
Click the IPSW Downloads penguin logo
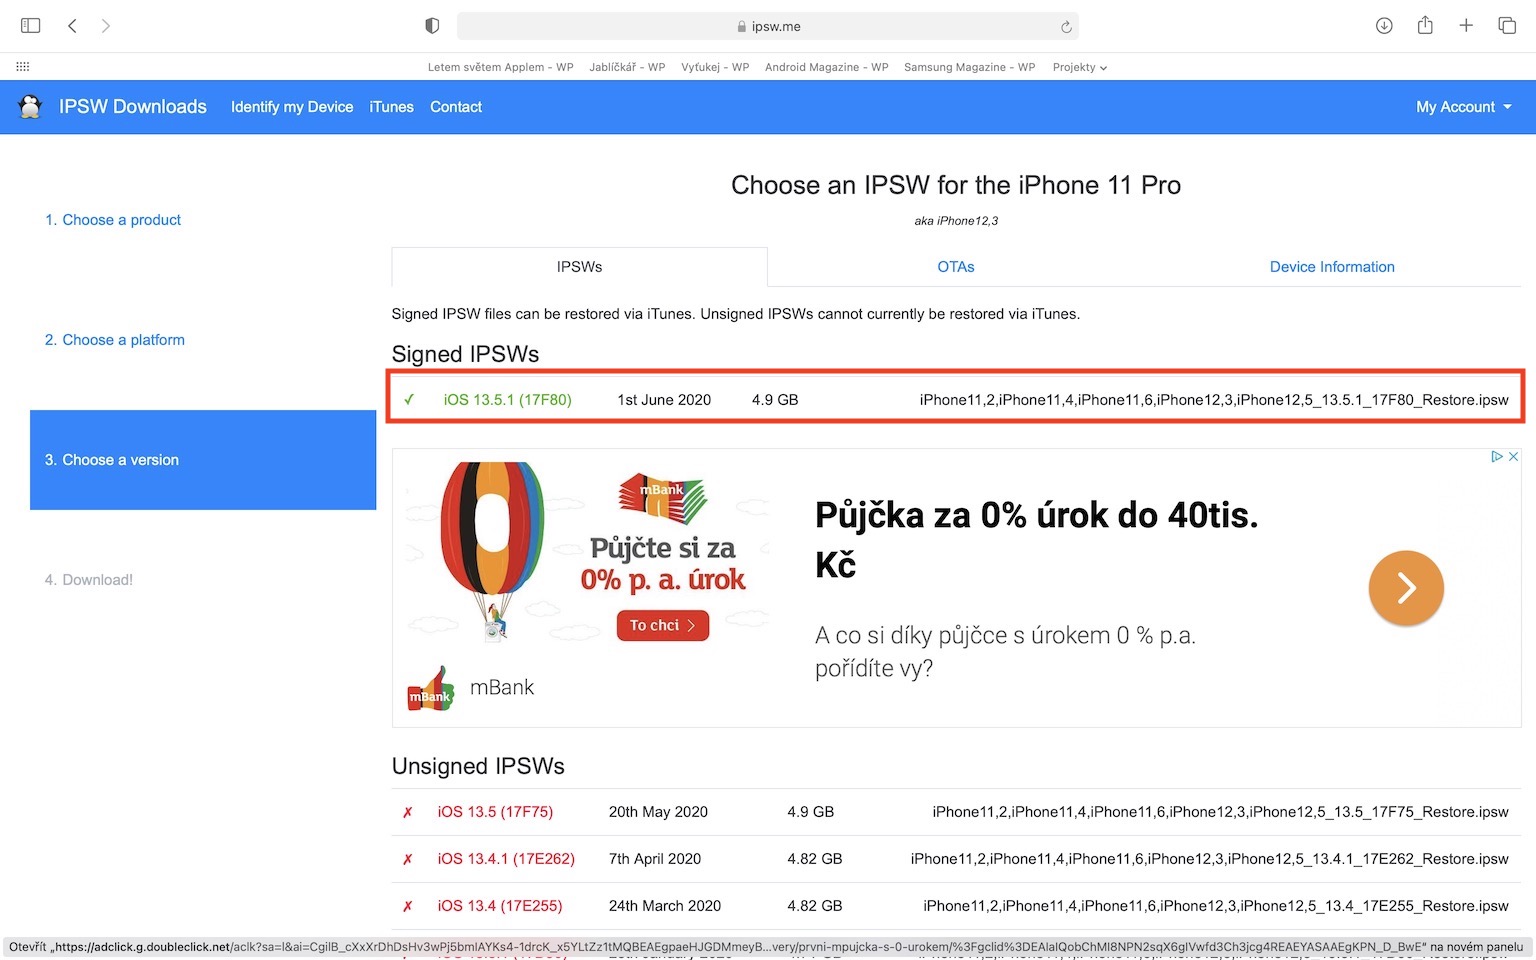[30, 106]
